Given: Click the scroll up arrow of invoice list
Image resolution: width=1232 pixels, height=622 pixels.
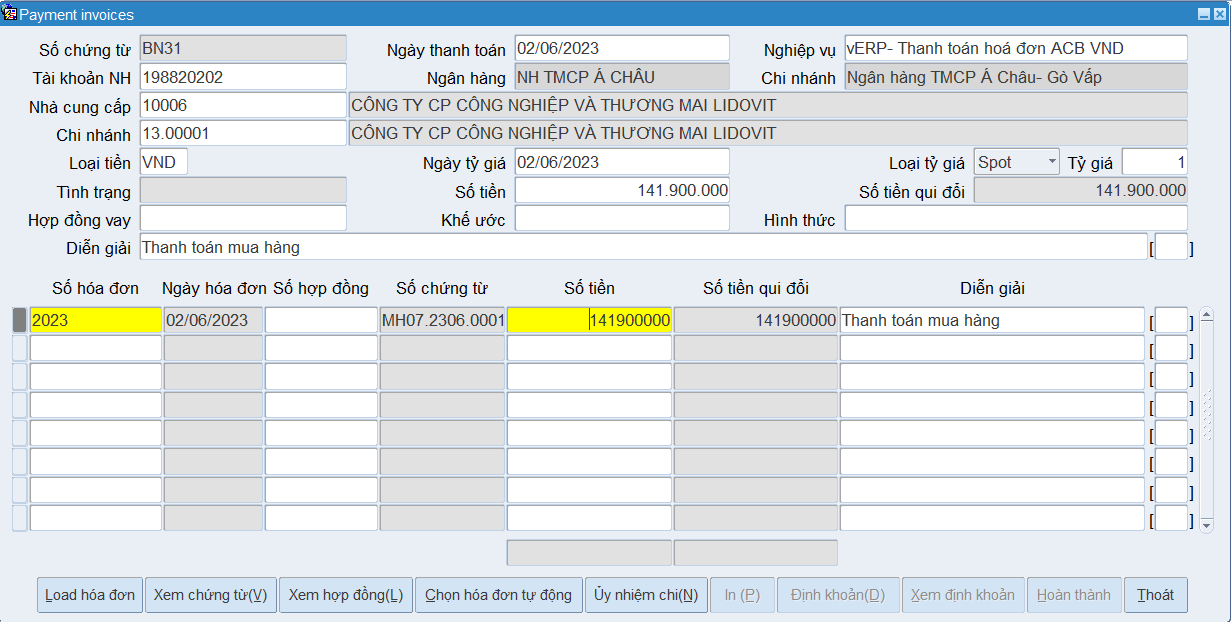Looking at the screenshot, I should click(x=1206, y=315).
